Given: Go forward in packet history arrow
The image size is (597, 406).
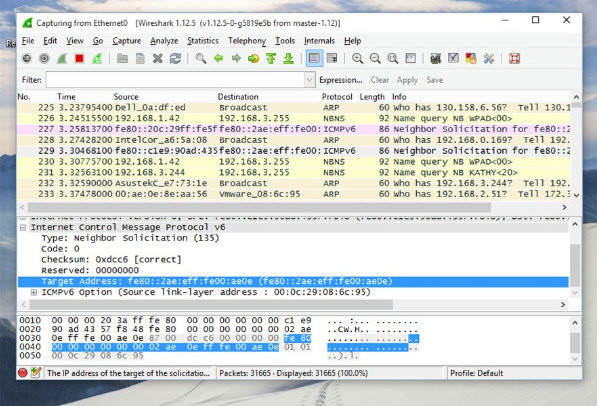Looking at the screenshot, I should coord(236,59).
